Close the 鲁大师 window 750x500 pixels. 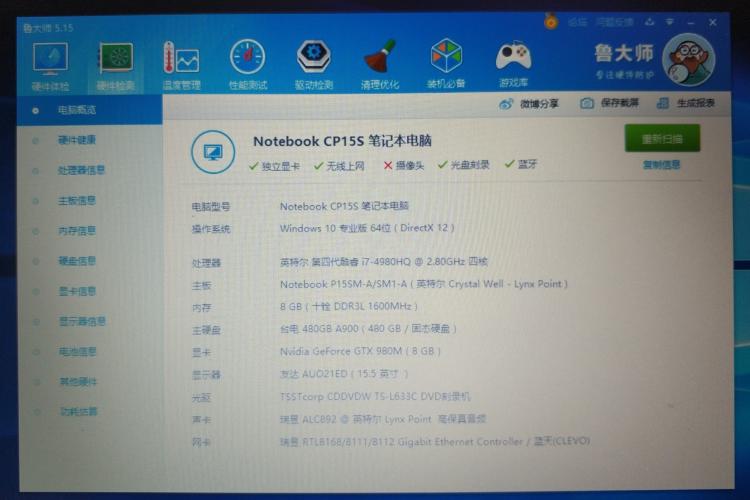713,22
